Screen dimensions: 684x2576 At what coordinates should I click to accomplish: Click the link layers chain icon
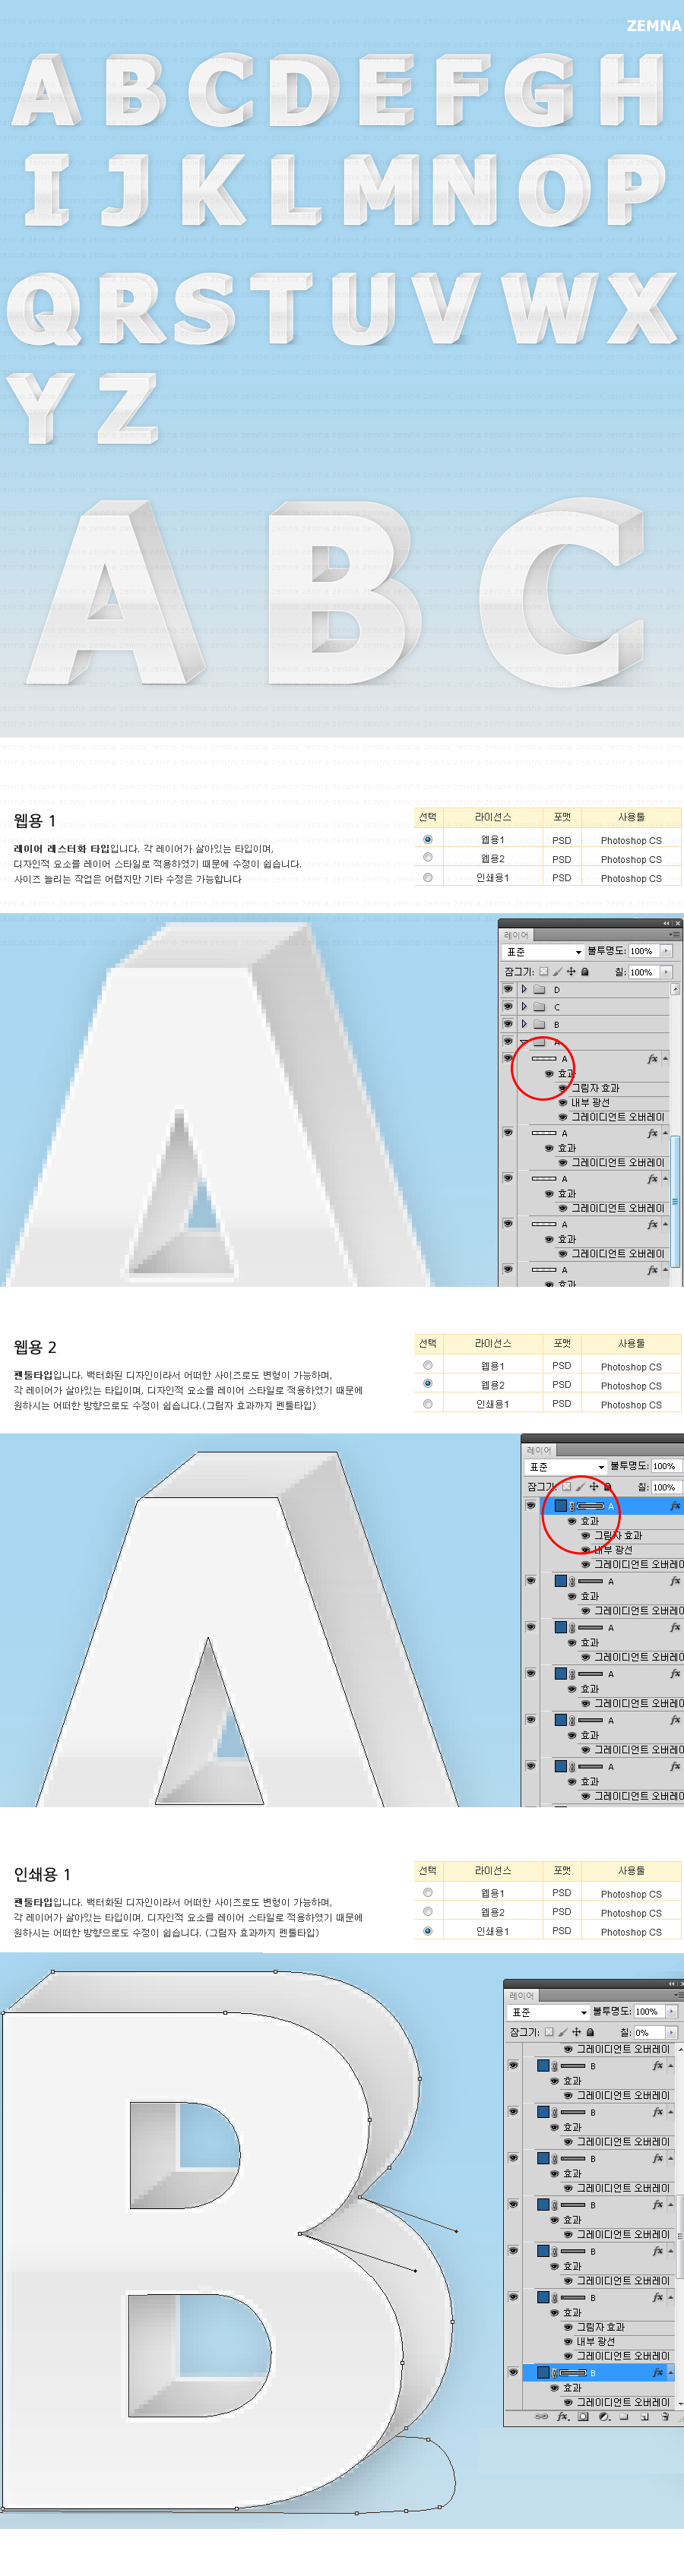541,2416
